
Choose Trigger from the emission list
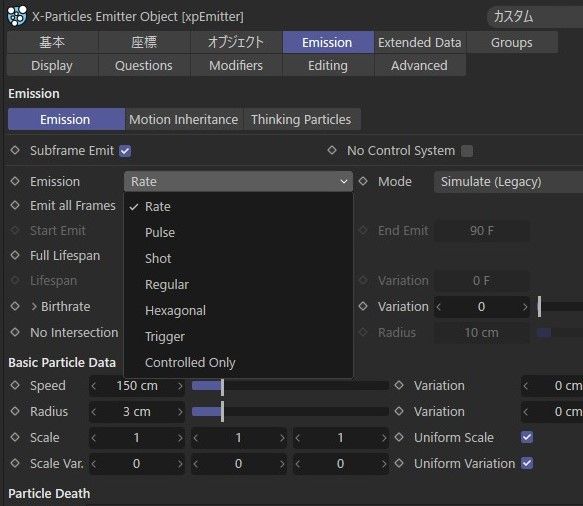pyautogui.click(x=238, y=336)
